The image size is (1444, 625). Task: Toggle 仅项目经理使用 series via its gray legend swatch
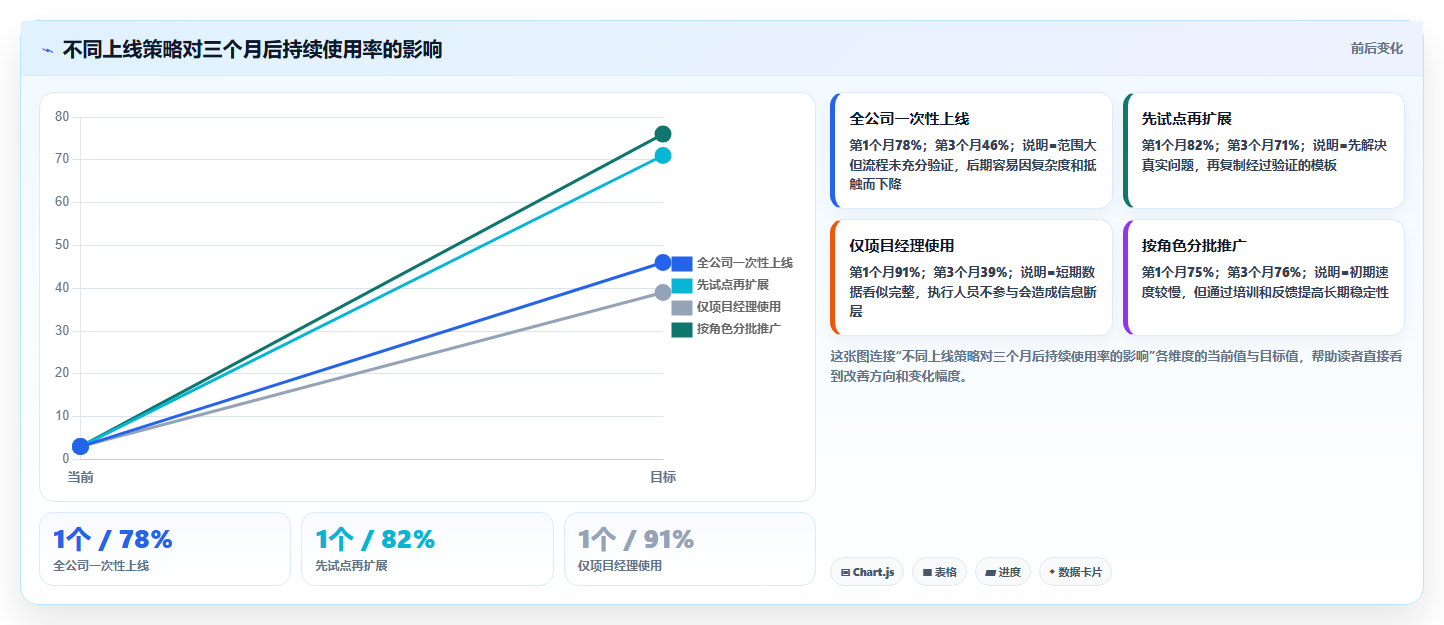coord(681,307)
